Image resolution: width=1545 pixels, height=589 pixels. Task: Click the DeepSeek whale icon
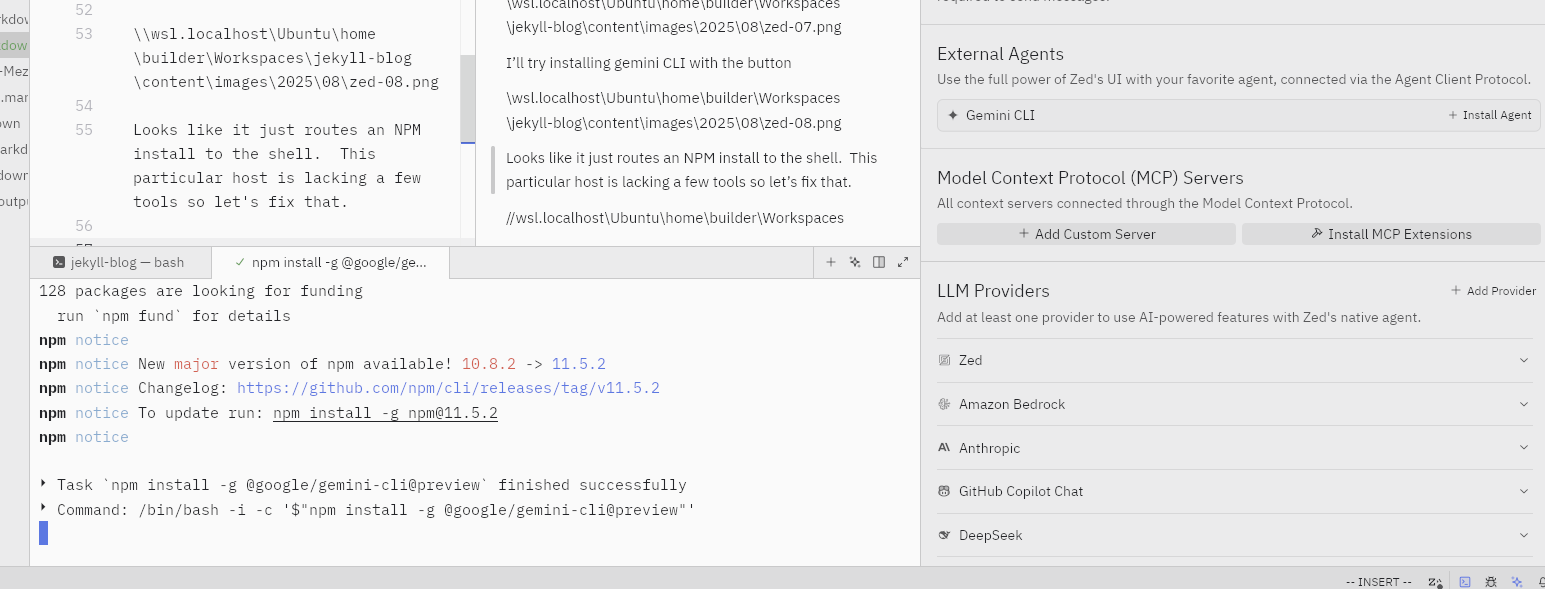944,535
